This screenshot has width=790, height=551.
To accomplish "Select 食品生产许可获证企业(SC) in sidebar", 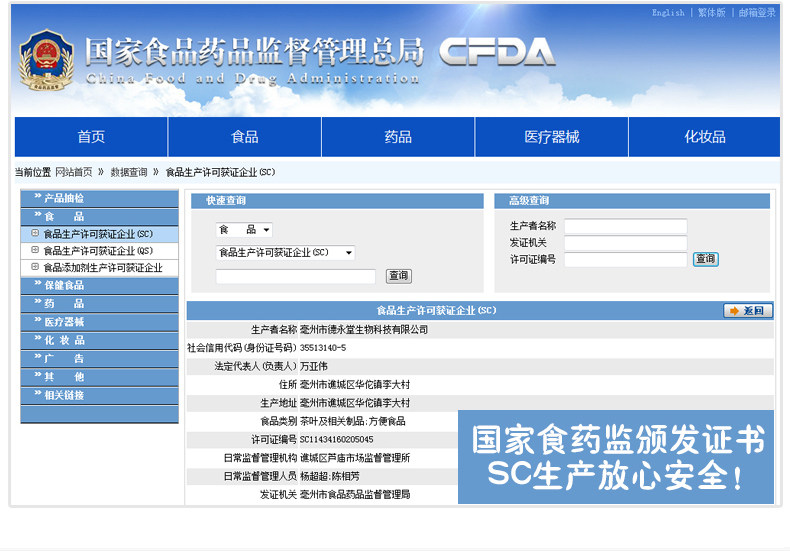I will (98, 234).
